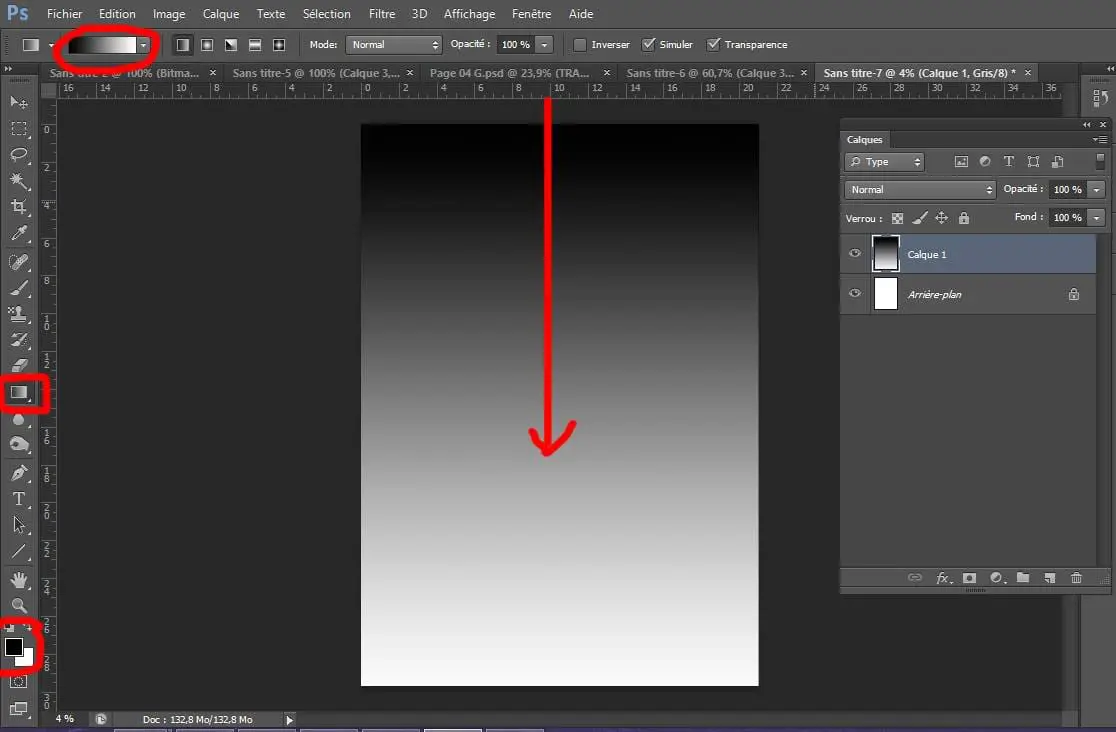Select the Line shape tool
1116x732 pixels.
tap(19, 551)
